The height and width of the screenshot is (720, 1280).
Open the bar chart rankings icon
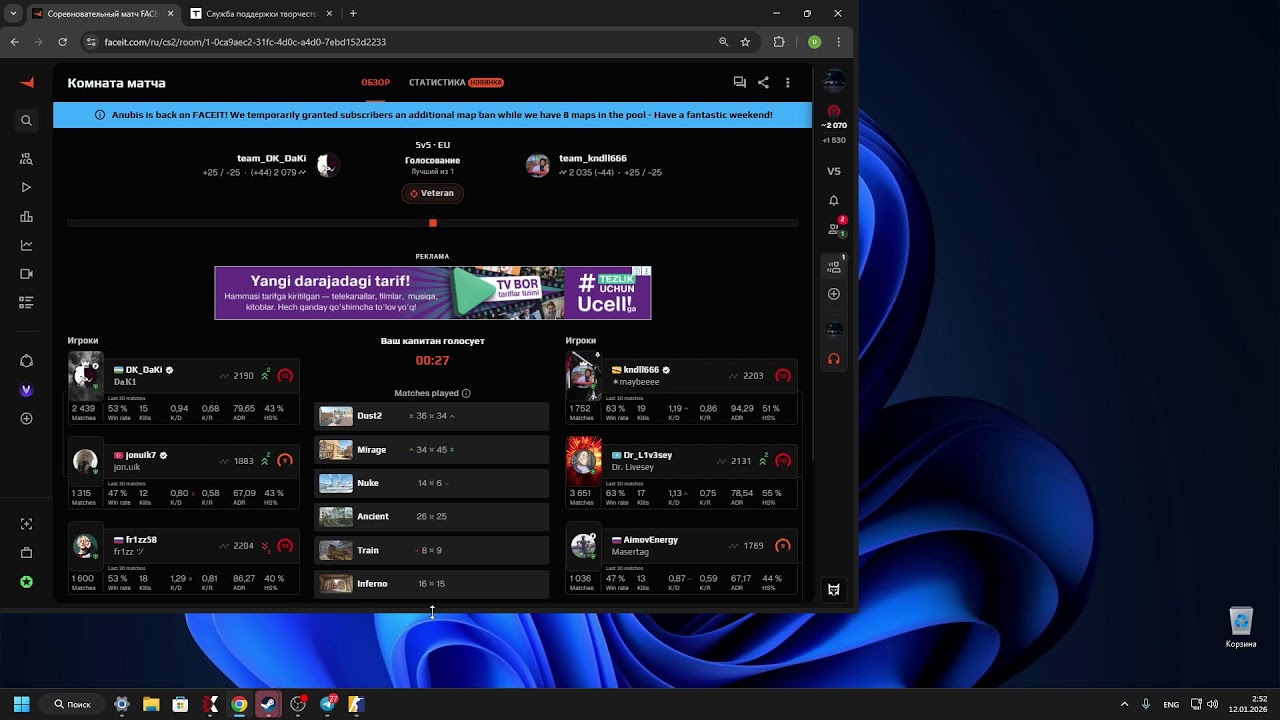click(x=27, y=217)
